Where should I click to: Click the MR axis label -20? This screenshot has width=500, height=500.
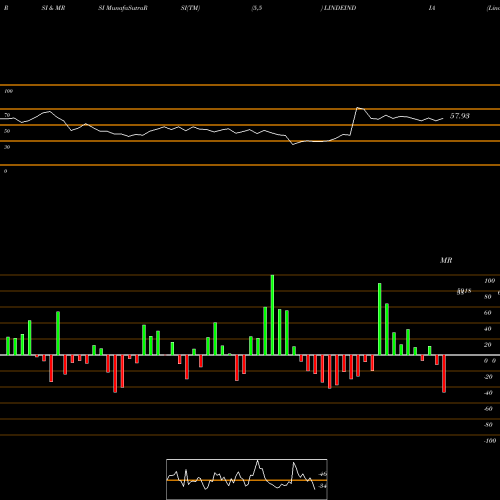[x=488, y=377]
